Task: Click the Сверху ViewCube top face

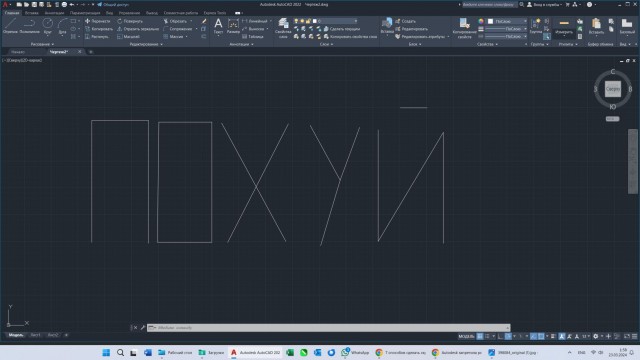Action: (x=613, y=89)
